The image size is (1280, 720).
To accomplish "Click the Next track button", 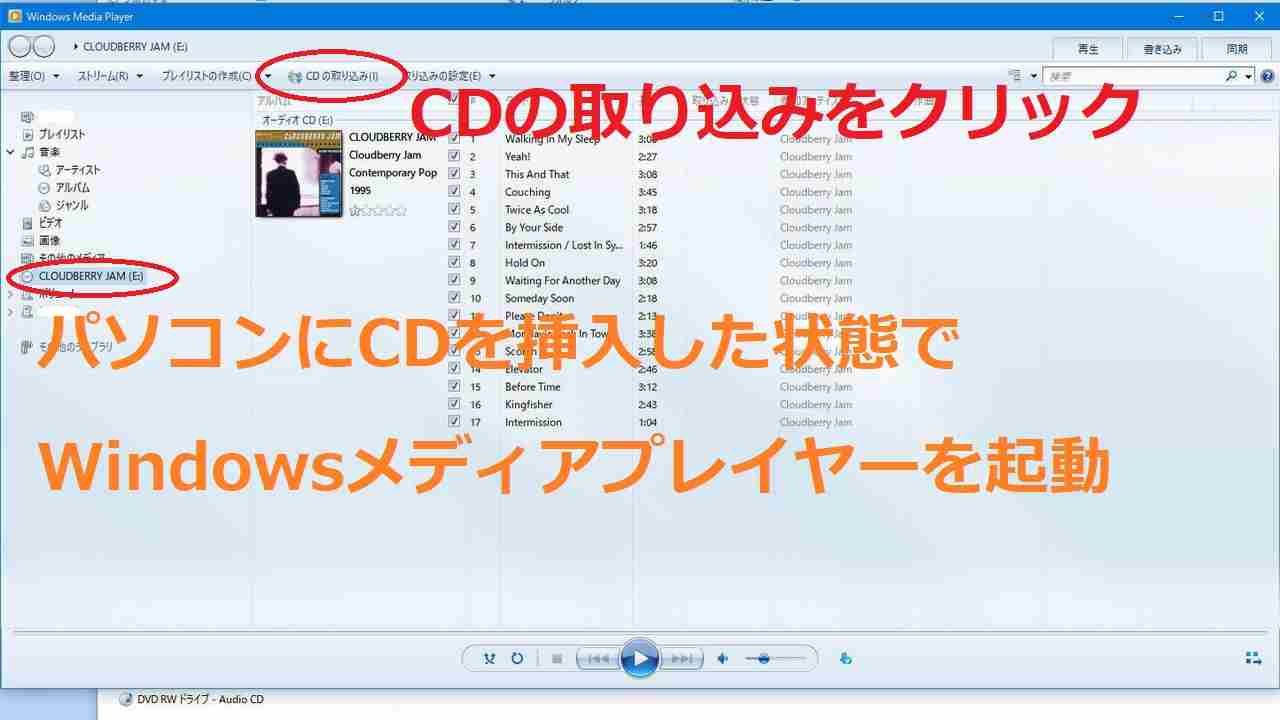I will pos(681,659).
